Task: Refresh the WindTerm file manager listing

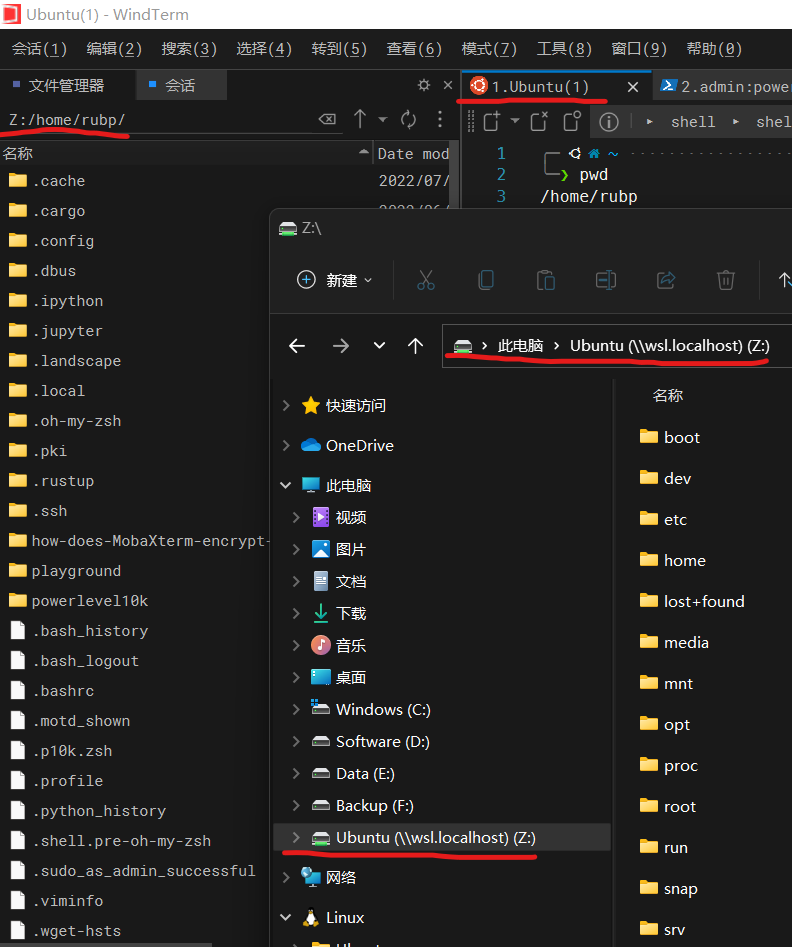Action: [408, 120]
